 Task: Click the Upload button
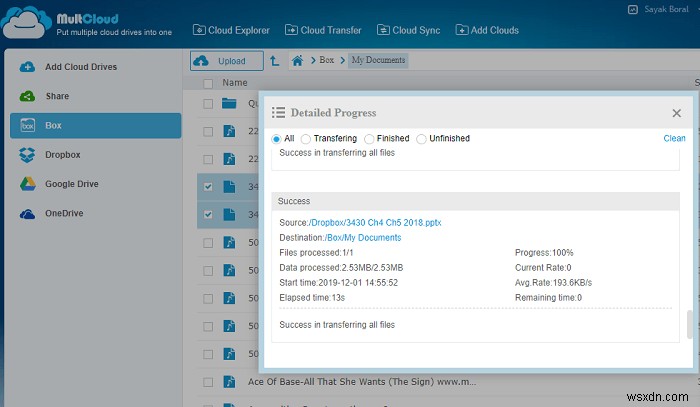point(226,61)
